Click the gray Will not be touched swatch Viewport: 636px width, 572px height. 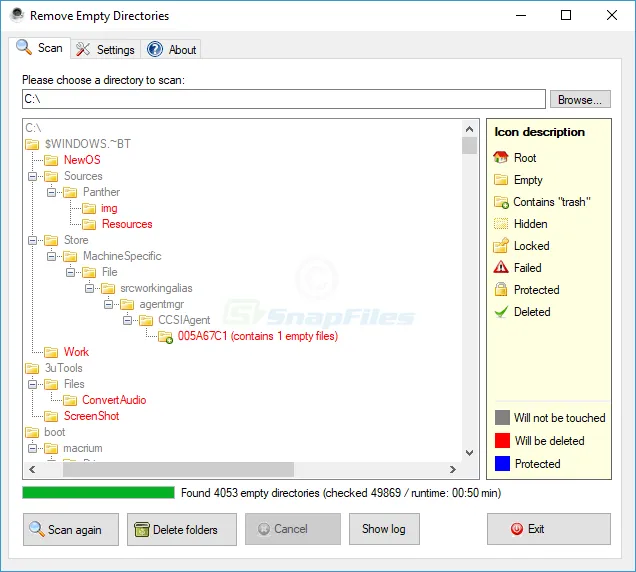pos(502,417)
